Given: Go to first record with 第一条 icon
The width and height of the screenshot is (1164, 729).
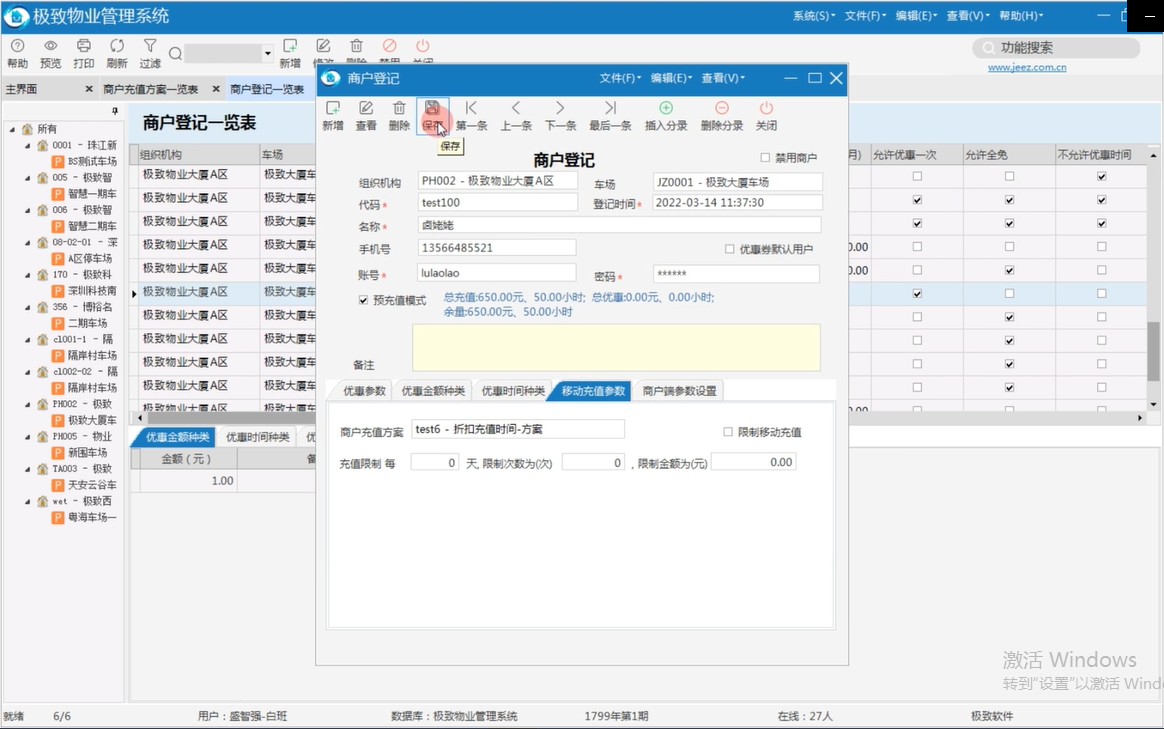Looking at the screenshot, I should pyautogui.click(x=471, y=109).
